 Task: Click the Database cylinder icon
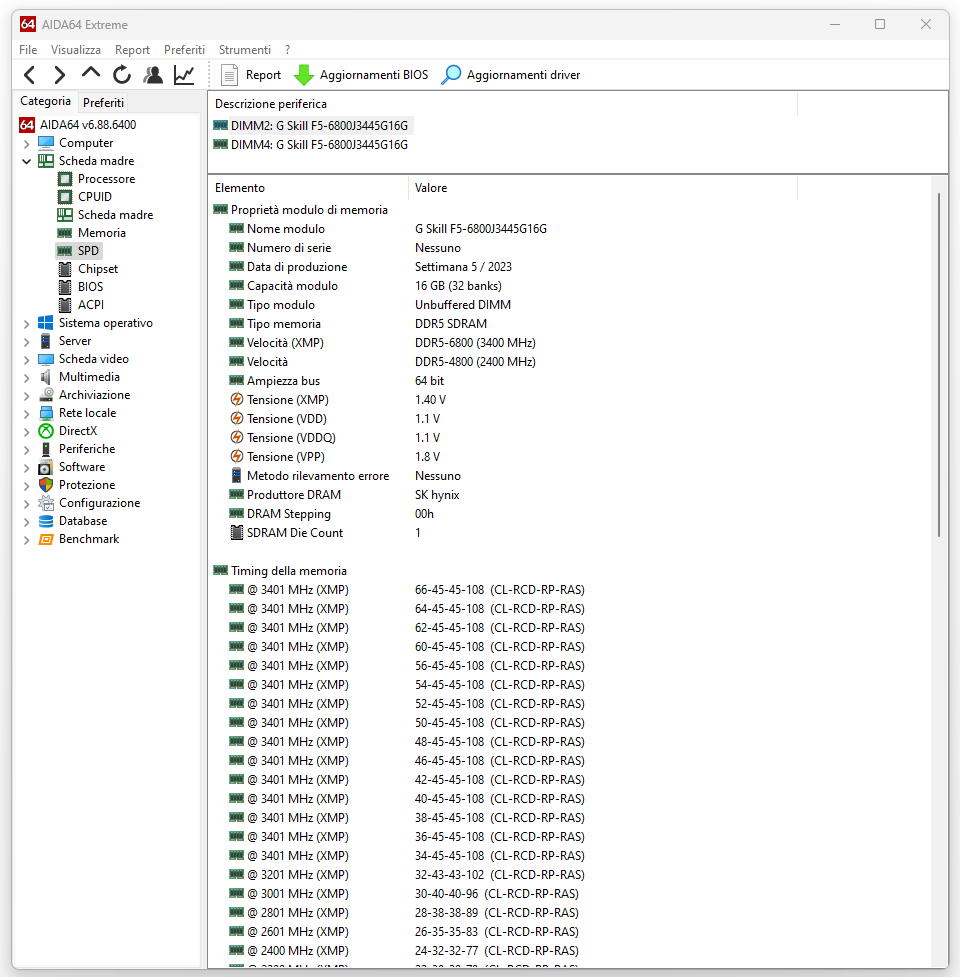pos(45,521)
